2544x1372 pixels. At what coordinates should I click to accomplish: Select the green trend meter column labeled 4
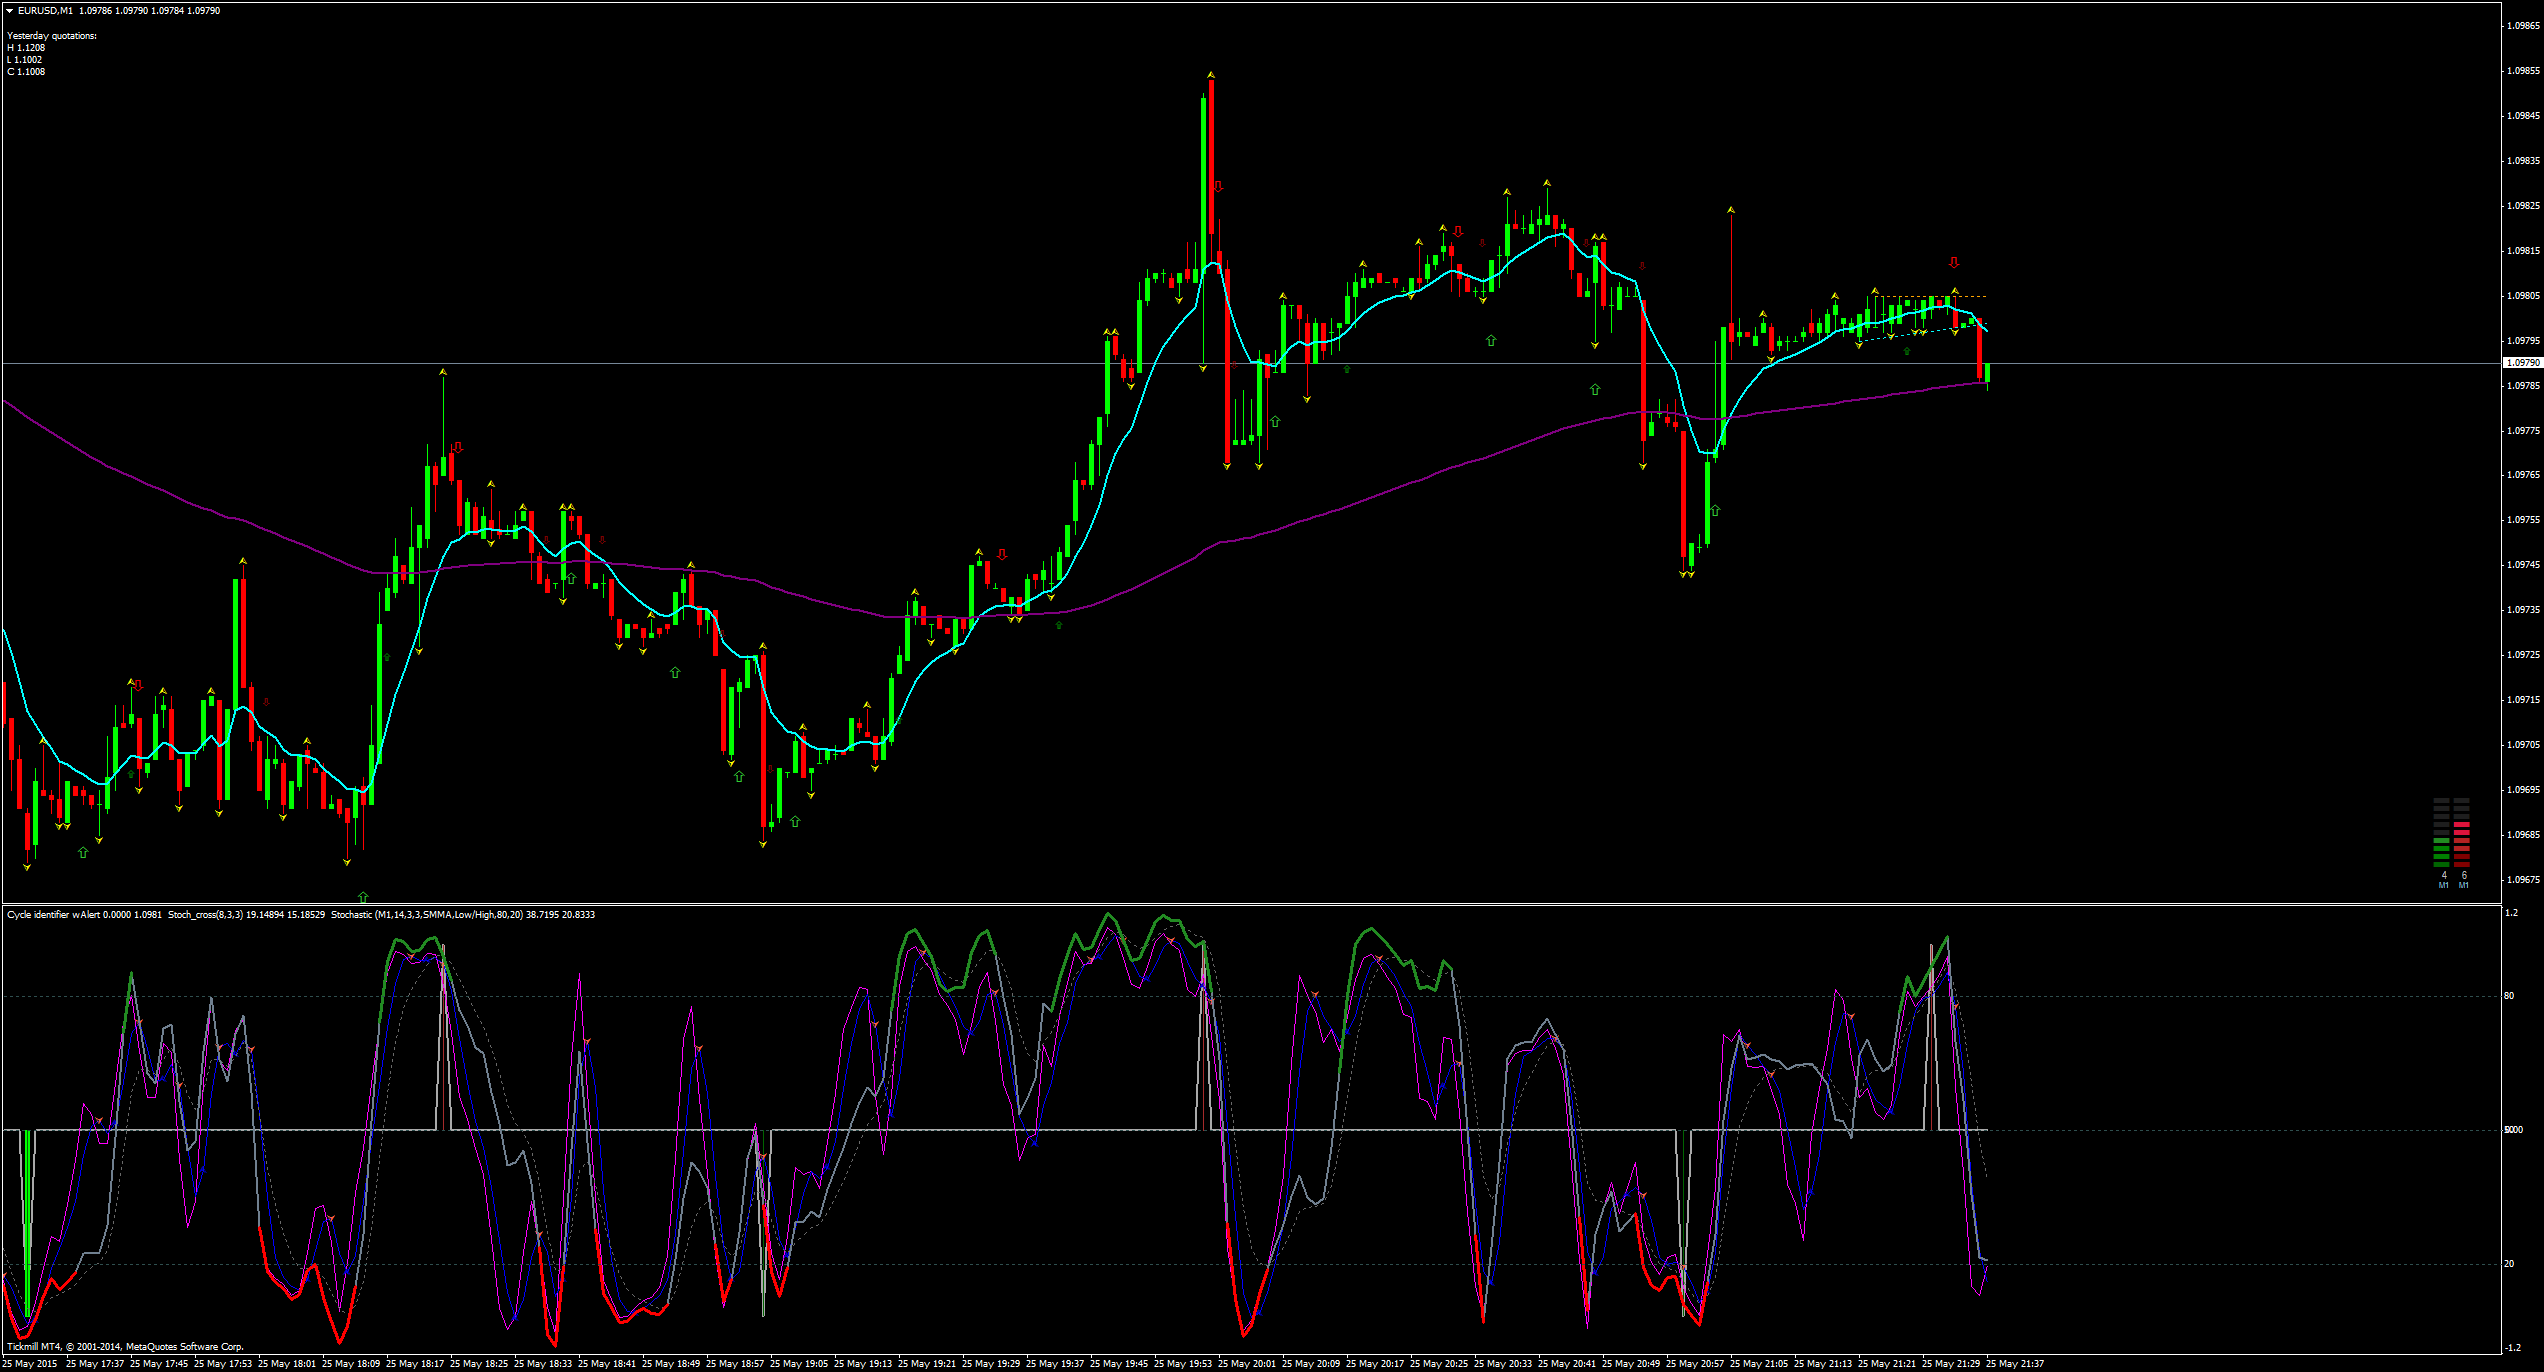pos(2441,834)
